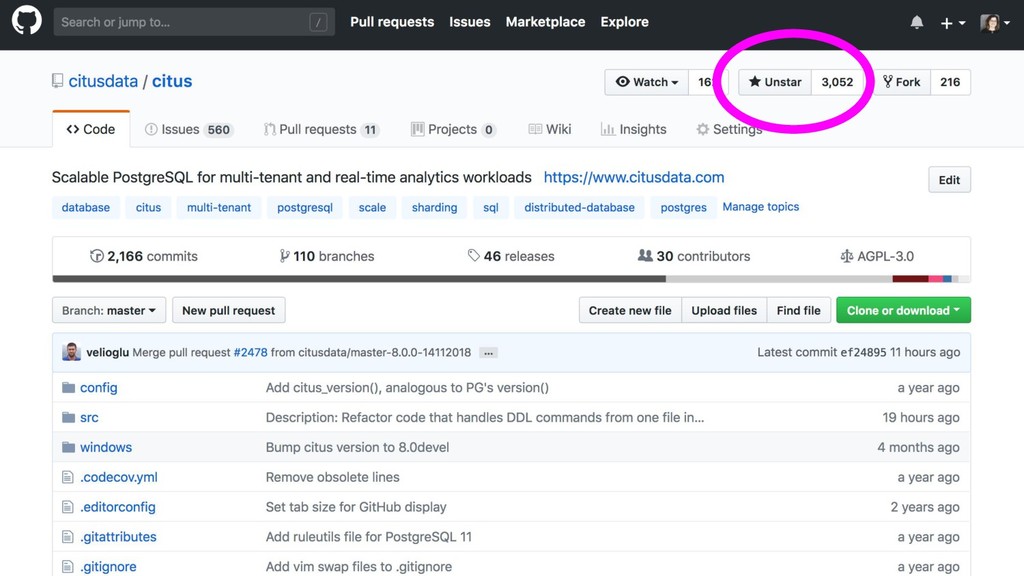Open the citus repository name link
Screen dimensions: 1024x576
172,81
